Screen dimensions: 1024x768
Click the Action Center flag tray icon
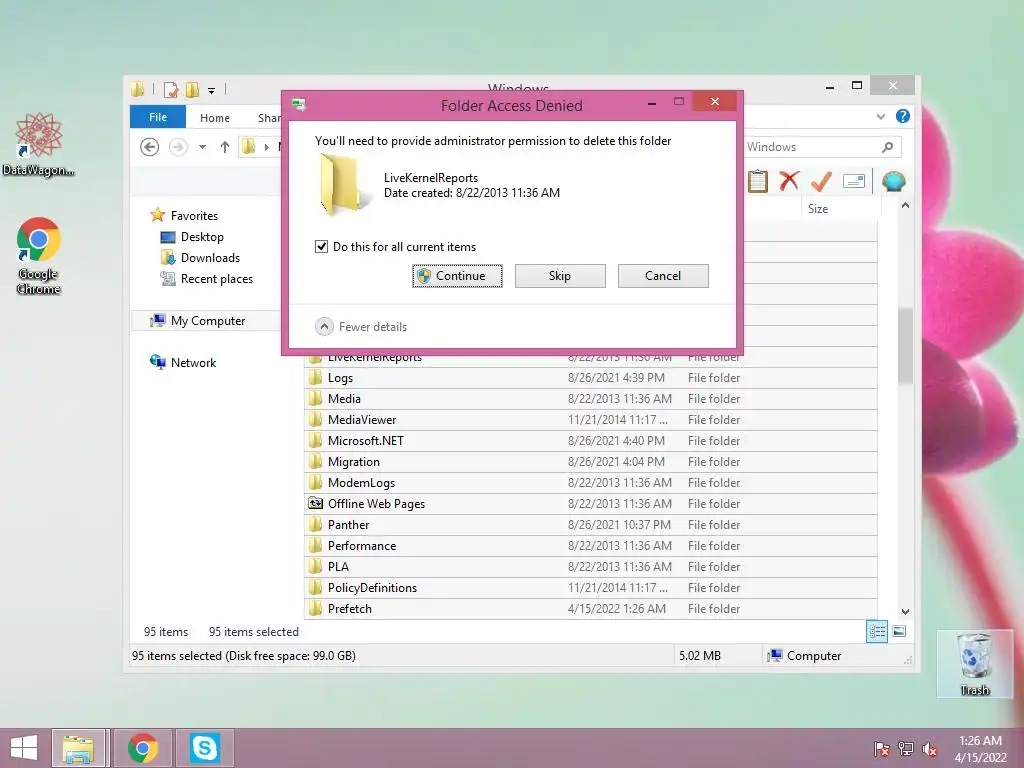point(882,748)
